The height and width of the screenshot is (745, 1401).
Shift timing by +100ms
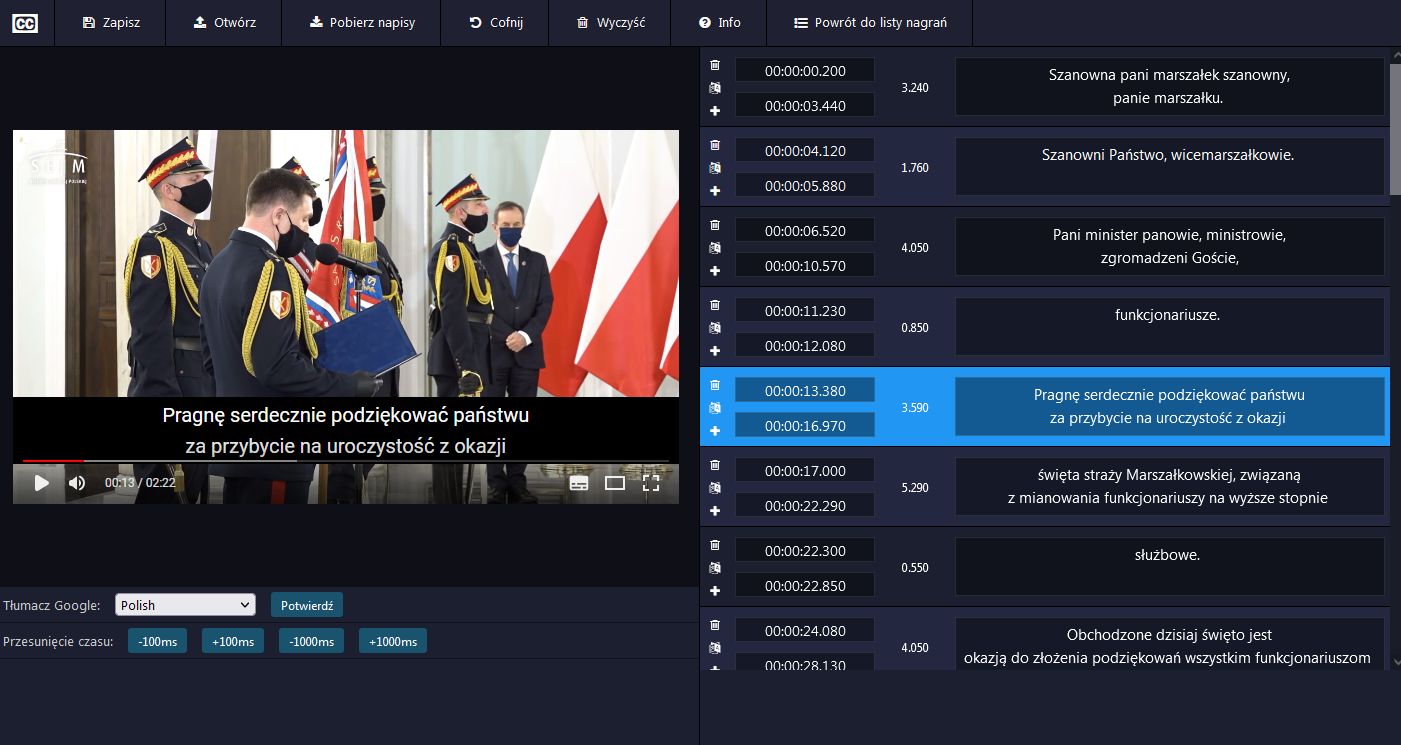tap(233, 641)
